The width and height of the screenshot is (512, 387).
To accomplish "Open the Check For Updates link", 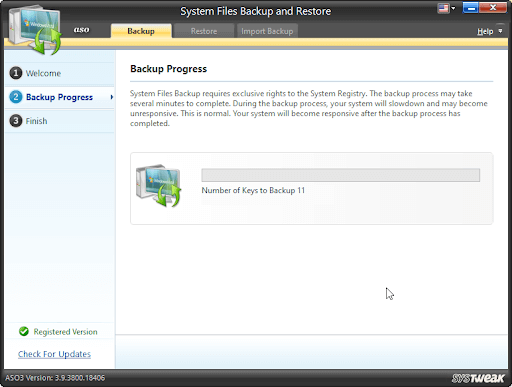I will click(x=54, y=354).
